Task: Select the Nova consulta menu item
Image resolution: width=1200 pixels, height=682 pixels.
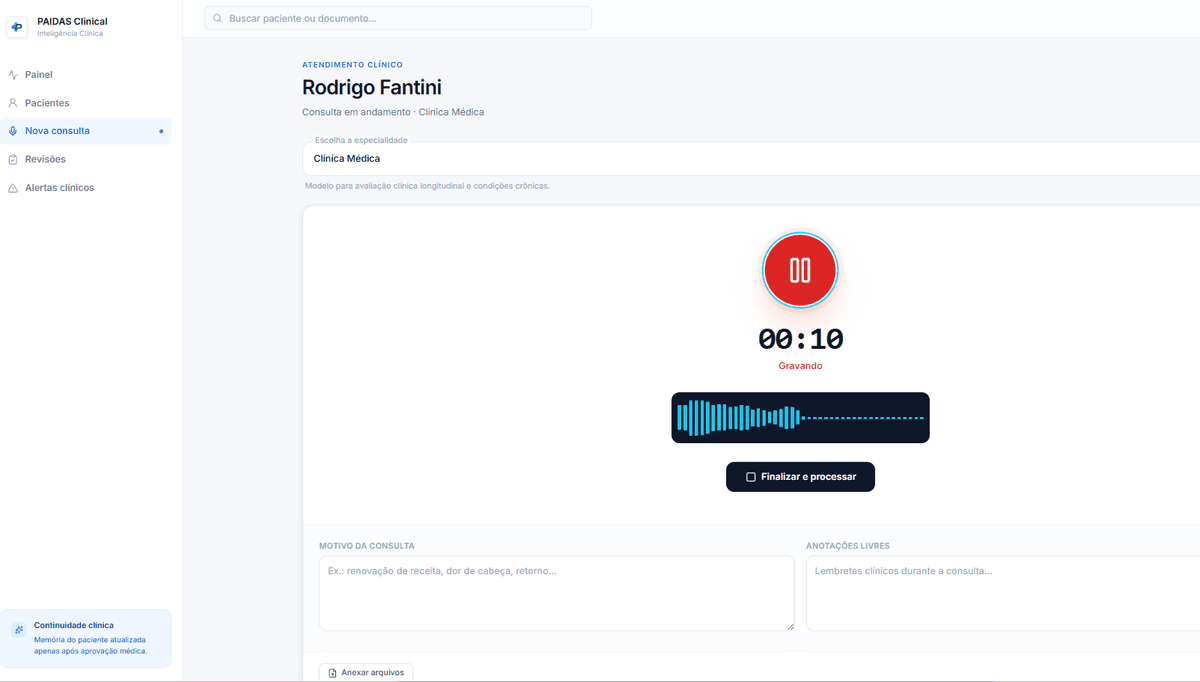Action: (85, 131)
